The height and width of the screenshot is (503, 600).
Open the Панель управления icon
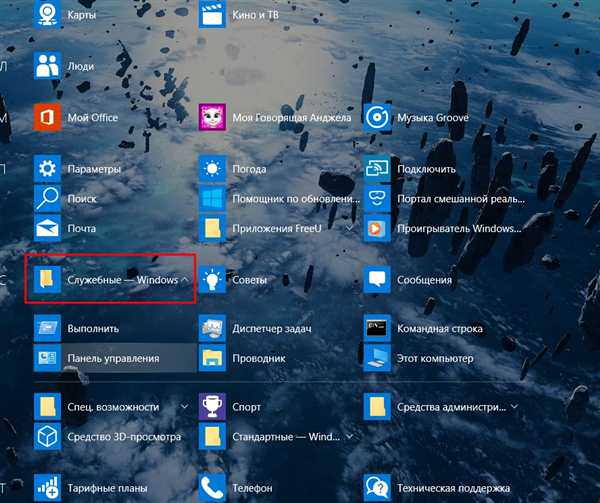47,358
